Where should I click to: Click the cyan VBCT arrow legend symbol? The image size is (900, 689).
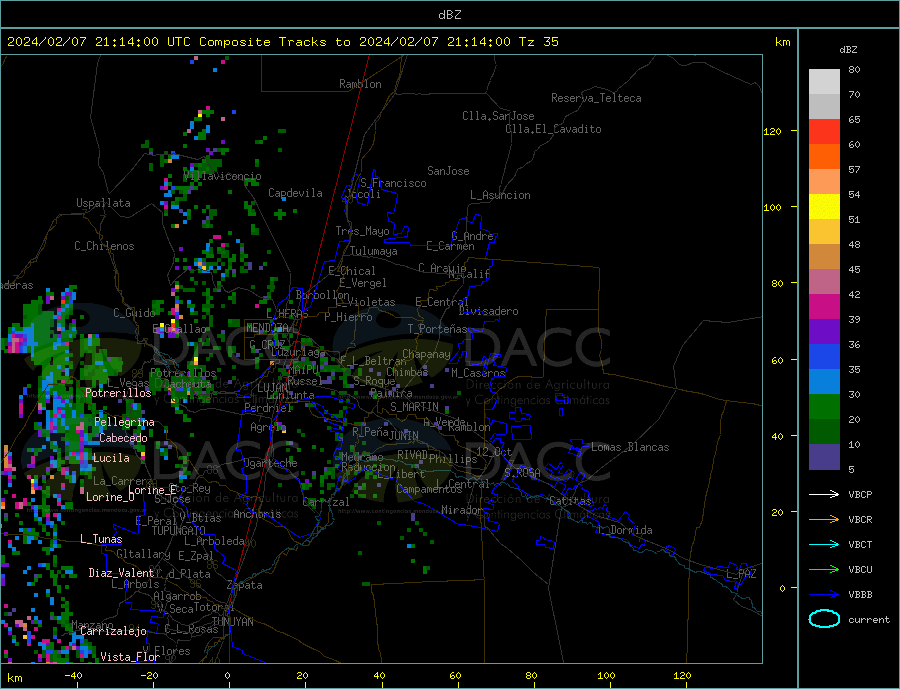[824, 544]
